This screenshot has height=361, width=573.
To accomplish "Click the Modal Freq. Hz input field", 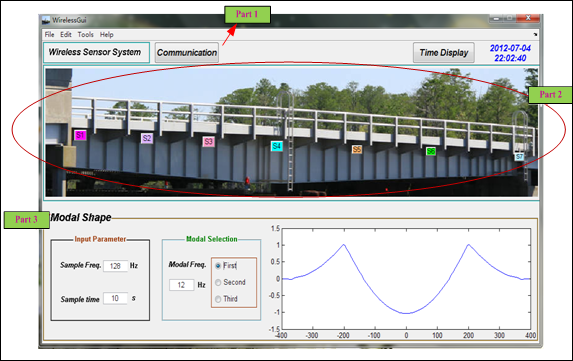I will click(182, 285).
